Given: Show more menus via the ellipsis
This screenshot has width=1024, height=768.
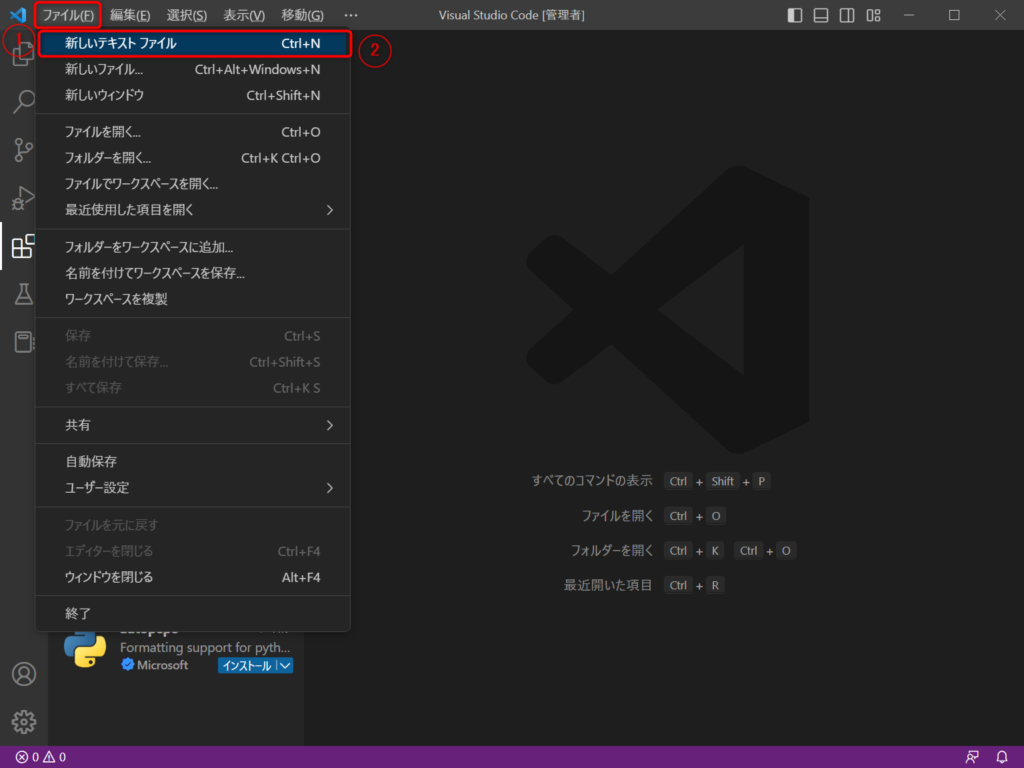Looking at the screenshot, I should (x=351, y=15).
